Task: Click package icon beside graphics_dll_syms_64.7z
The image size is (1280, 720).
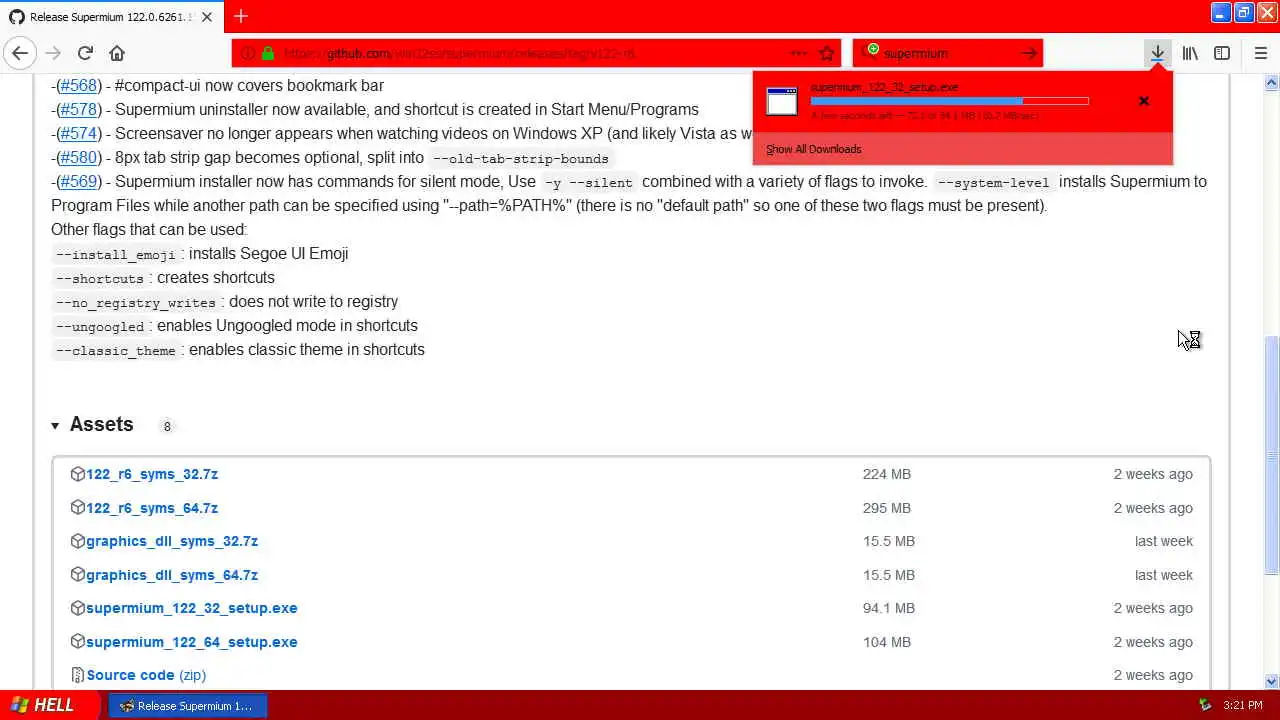Action: tap(78, 575)
